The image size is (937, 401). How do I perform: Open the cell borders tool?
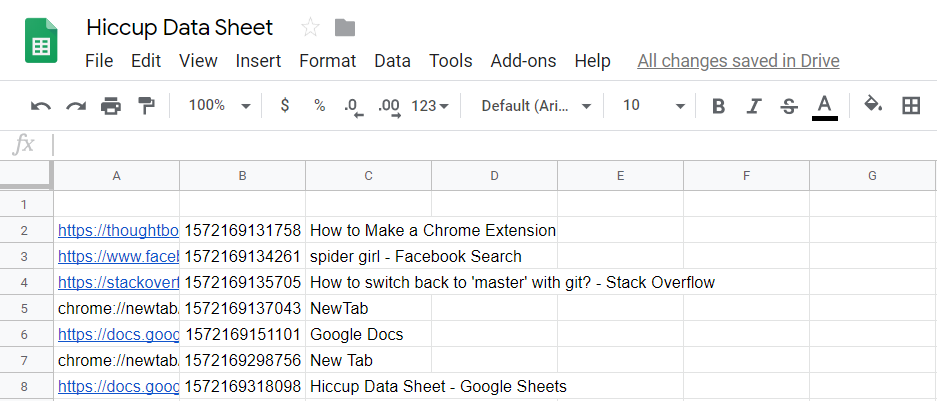click(911, 105)
